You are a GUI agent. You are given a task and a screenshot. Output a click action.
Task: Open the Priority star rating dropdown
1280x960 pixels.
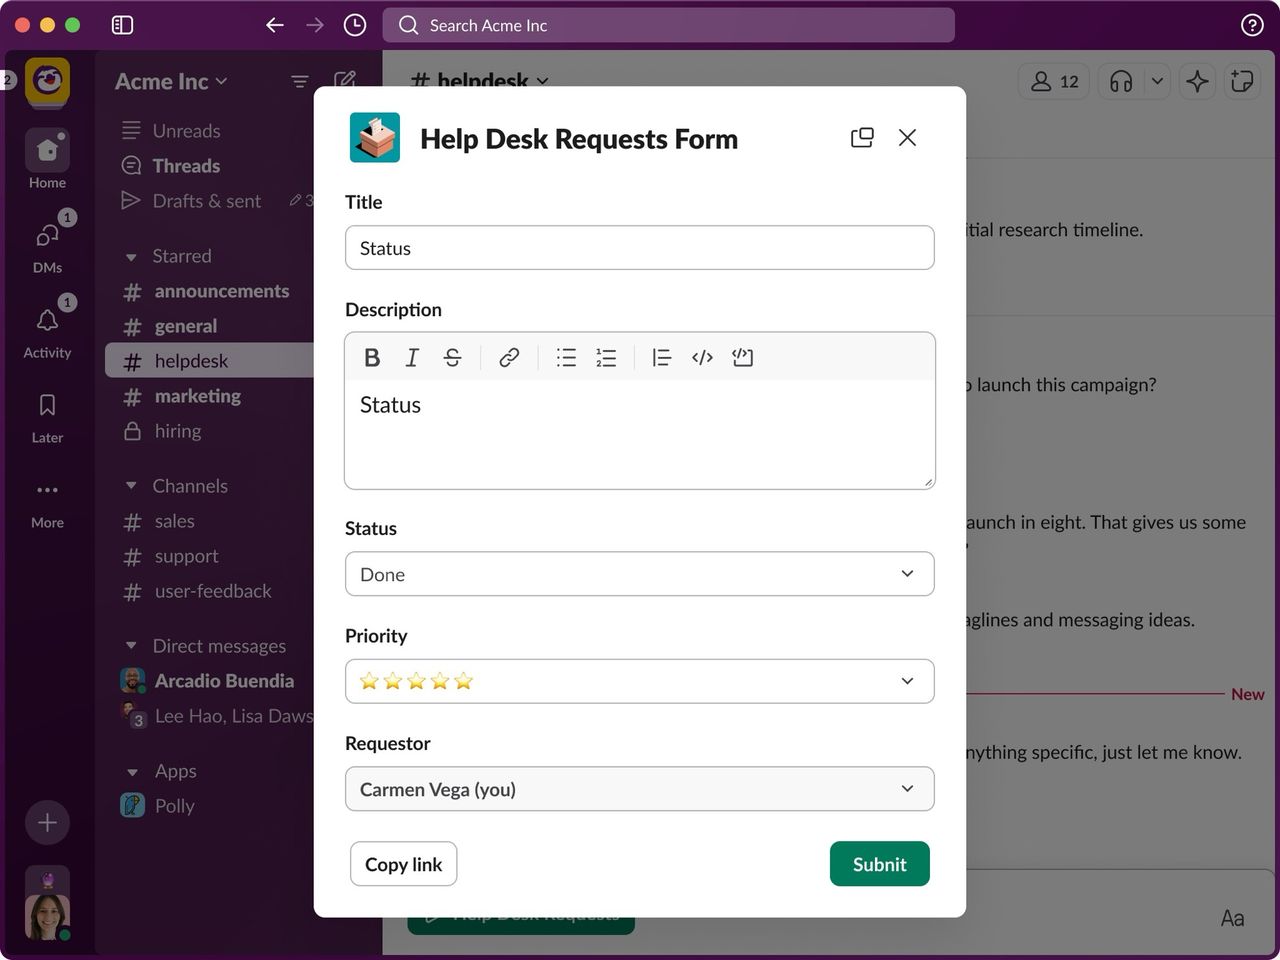[x=639, y=682]
